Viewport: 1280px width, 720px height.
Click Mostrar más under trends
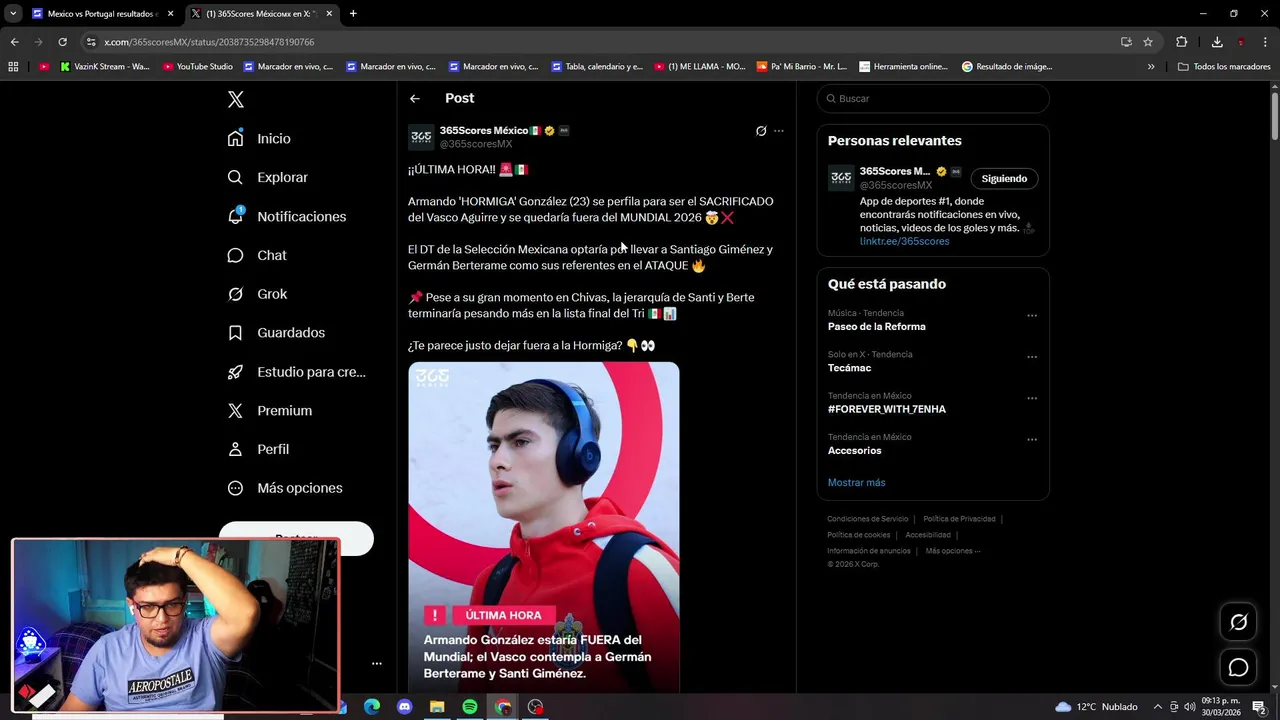856,483
